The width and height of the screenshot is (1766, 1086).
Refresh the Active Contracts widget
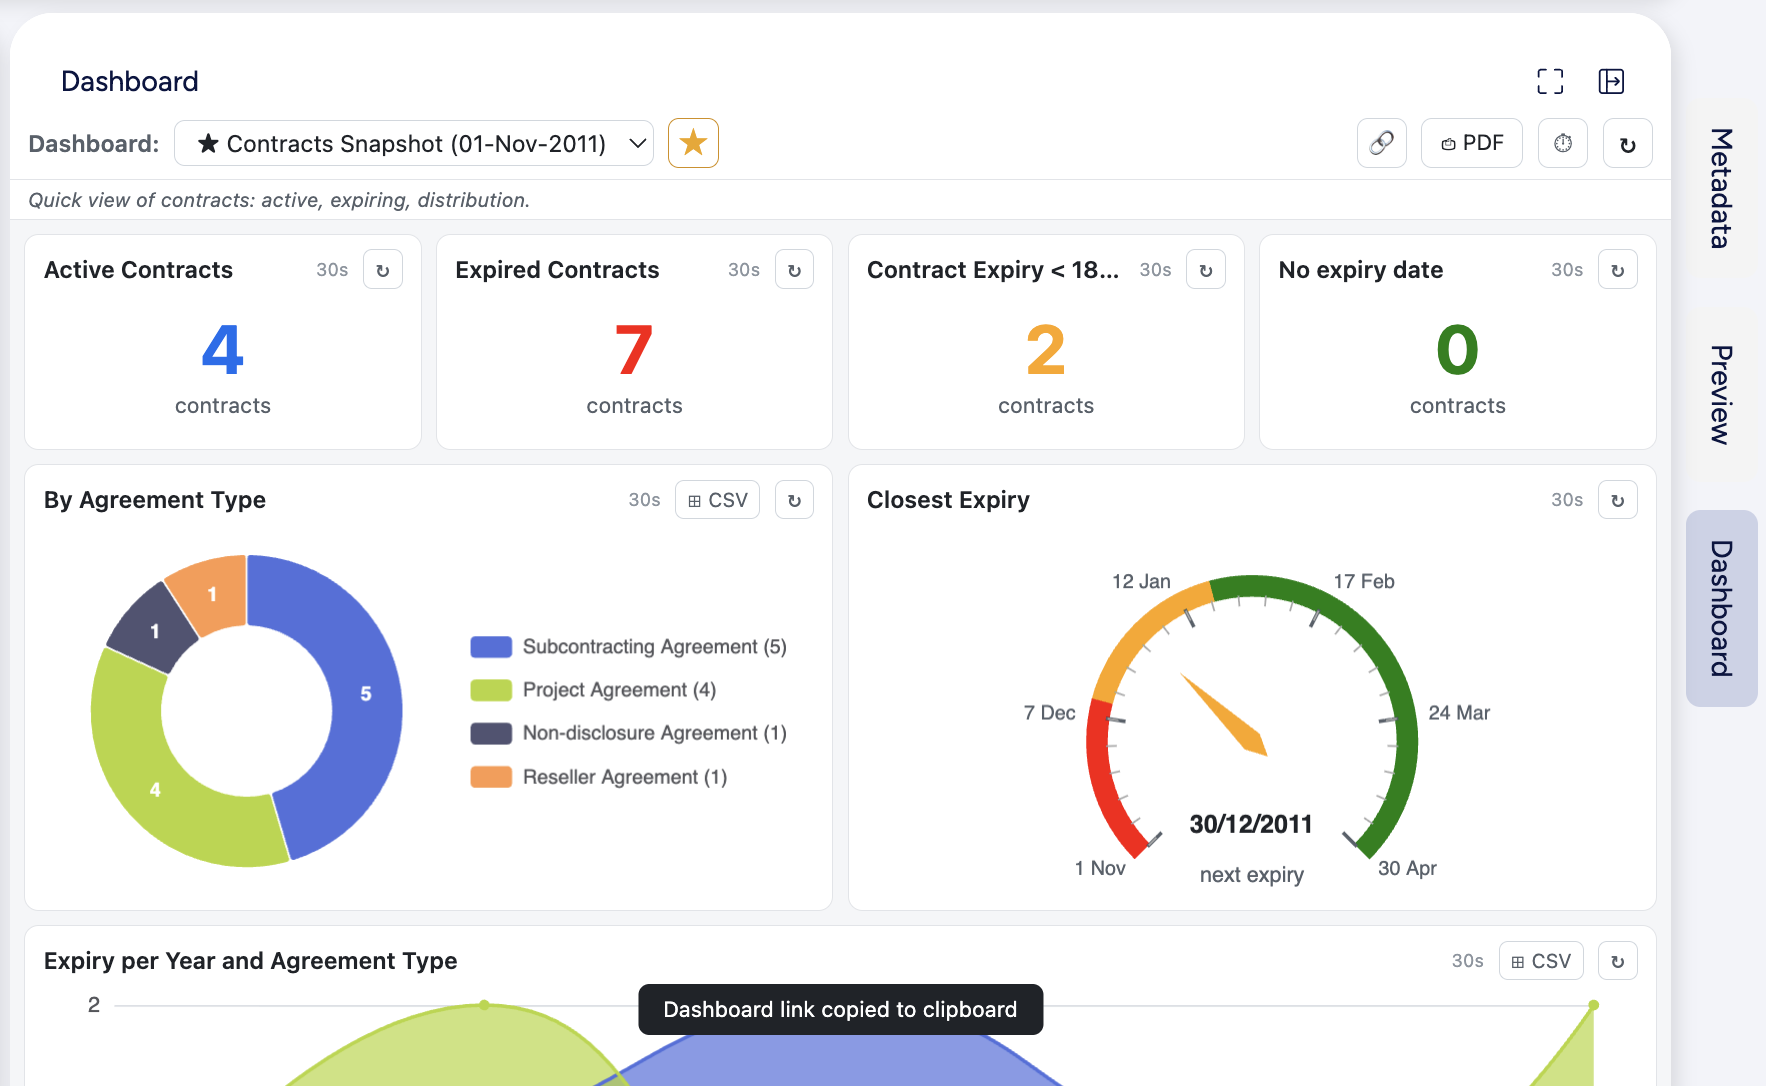coord(383,270)
